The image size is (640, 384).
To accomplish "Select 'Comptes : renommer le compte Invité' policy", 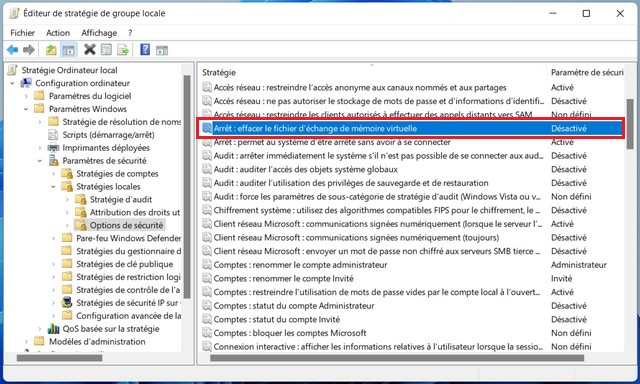I will pyautogui.click(x=283, y=278).
